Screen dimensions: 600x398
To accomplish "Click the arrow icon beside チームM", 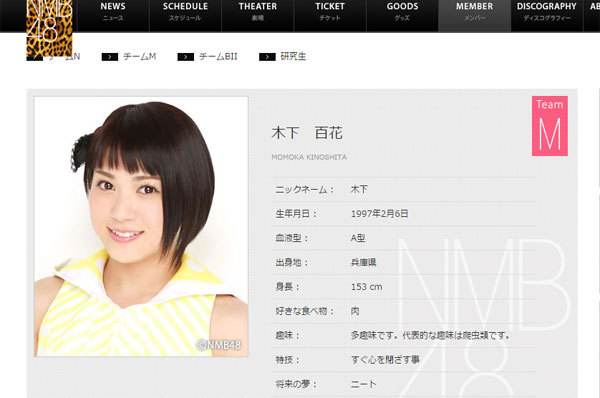I will [109, 57].
